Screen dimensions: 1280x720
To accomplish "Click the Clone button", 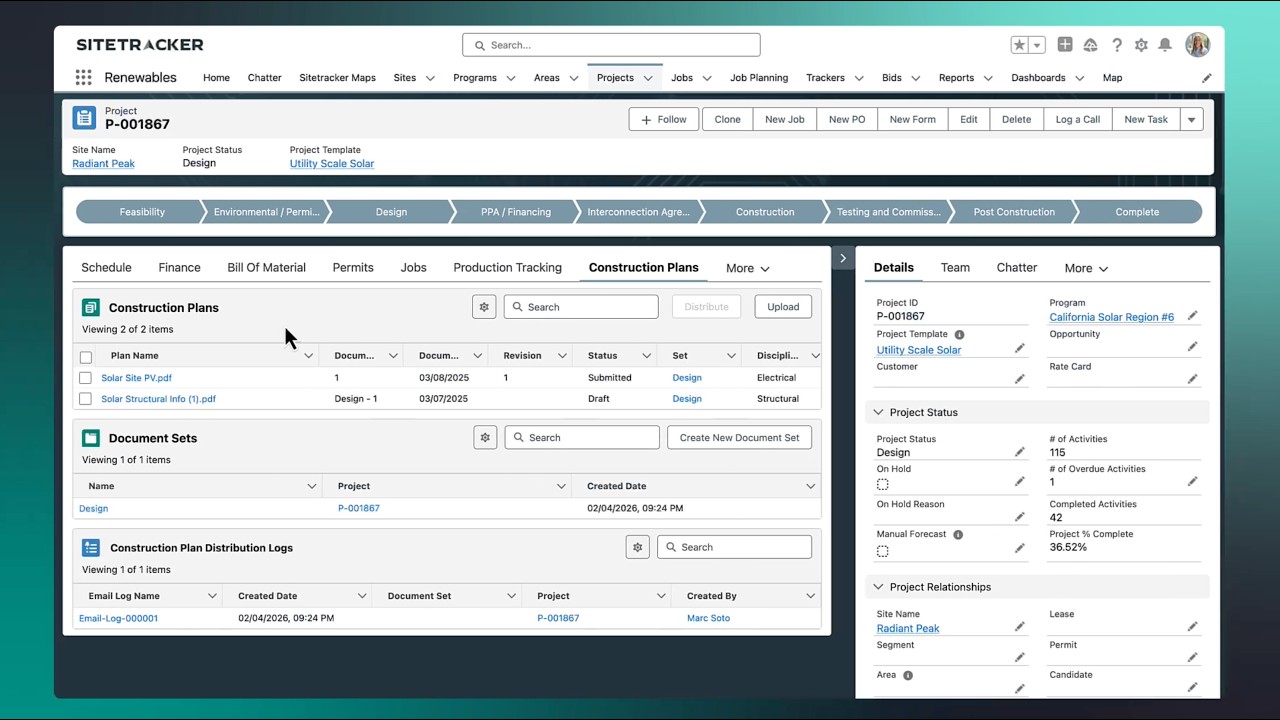I will point(728,119).
